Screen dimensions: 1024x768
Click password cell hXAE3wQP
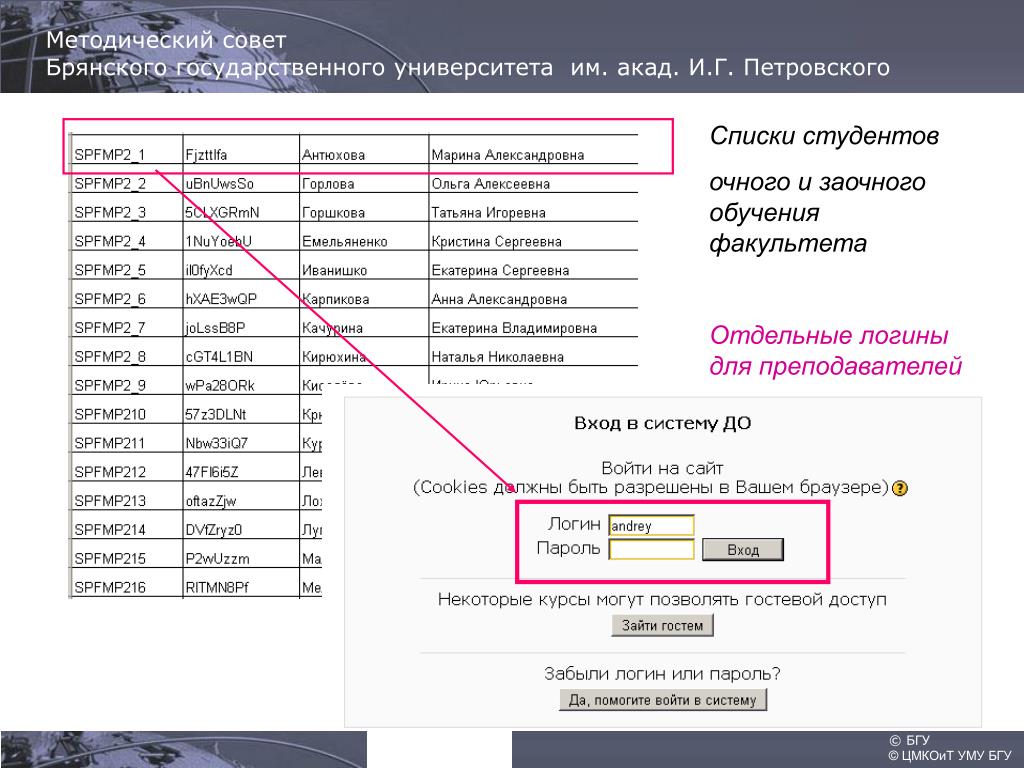240,294
